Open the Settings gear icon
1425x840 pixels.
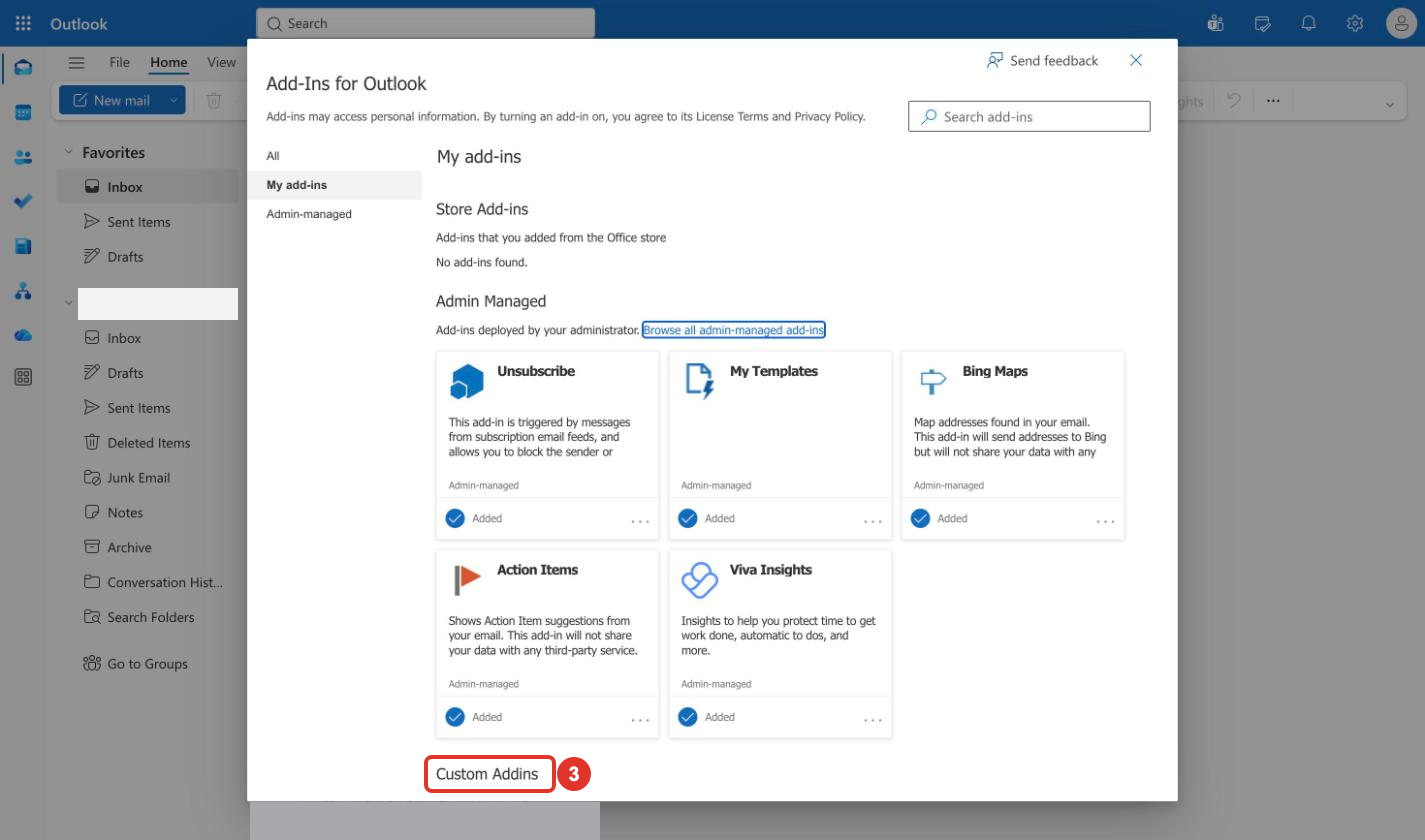click(x=1355, y=23)
